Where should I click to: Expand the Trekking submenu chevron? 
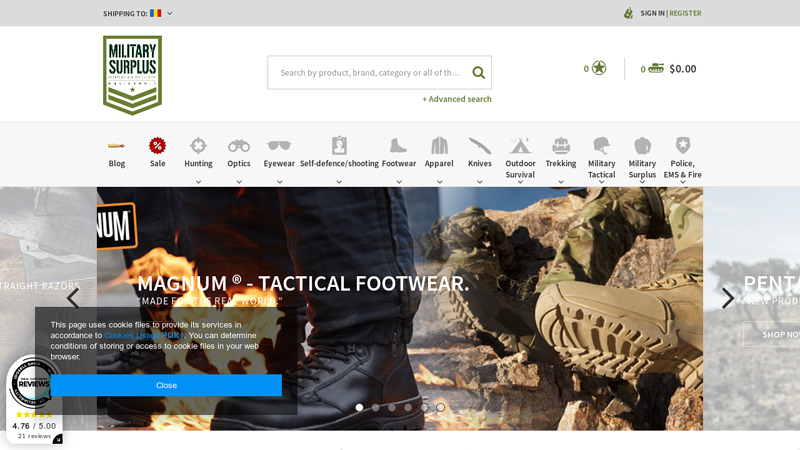point(561,182)
